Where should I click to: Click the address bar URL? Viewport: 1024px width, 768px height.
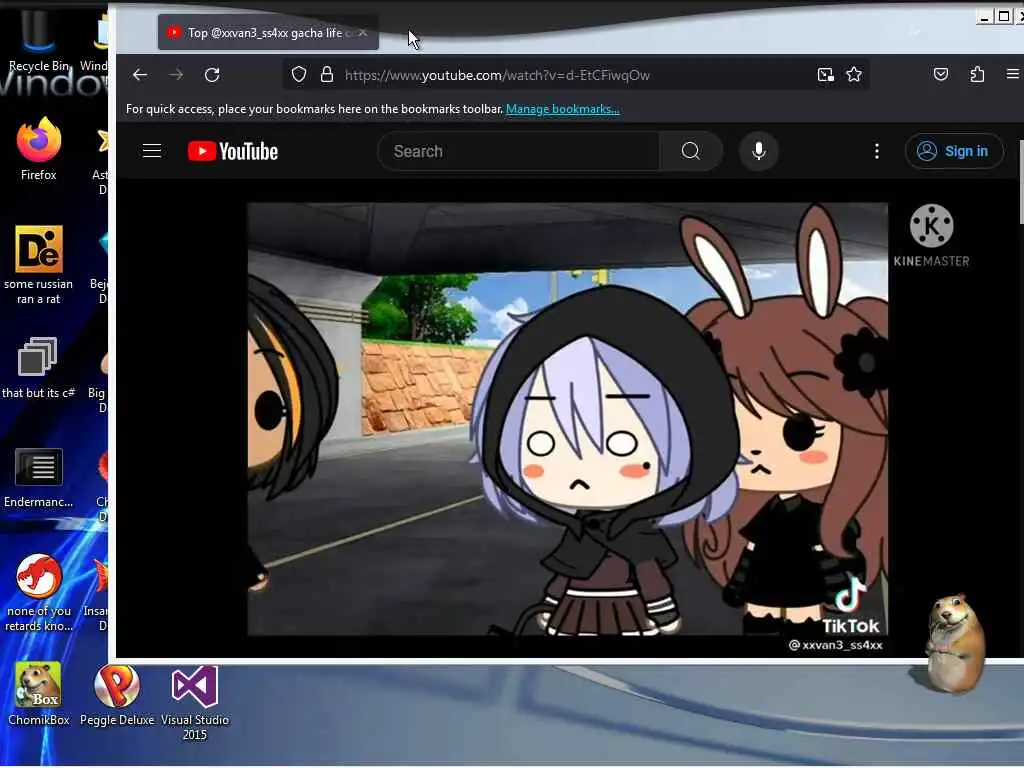point(498,75)
